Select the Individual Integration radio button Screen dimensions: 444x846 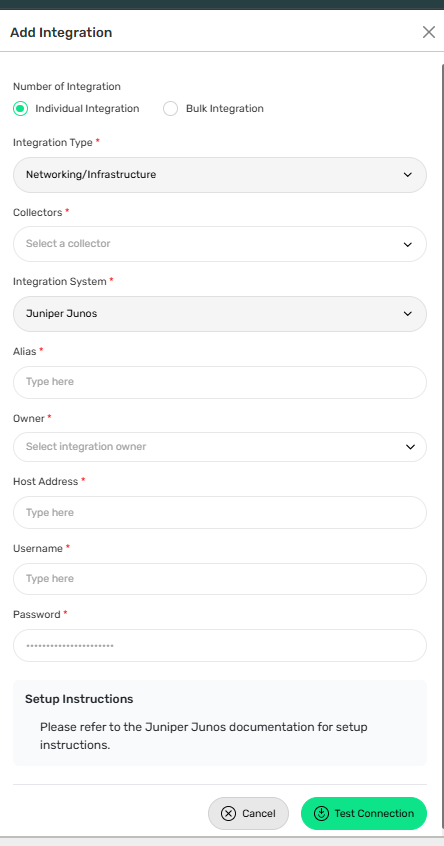[21, 108]
